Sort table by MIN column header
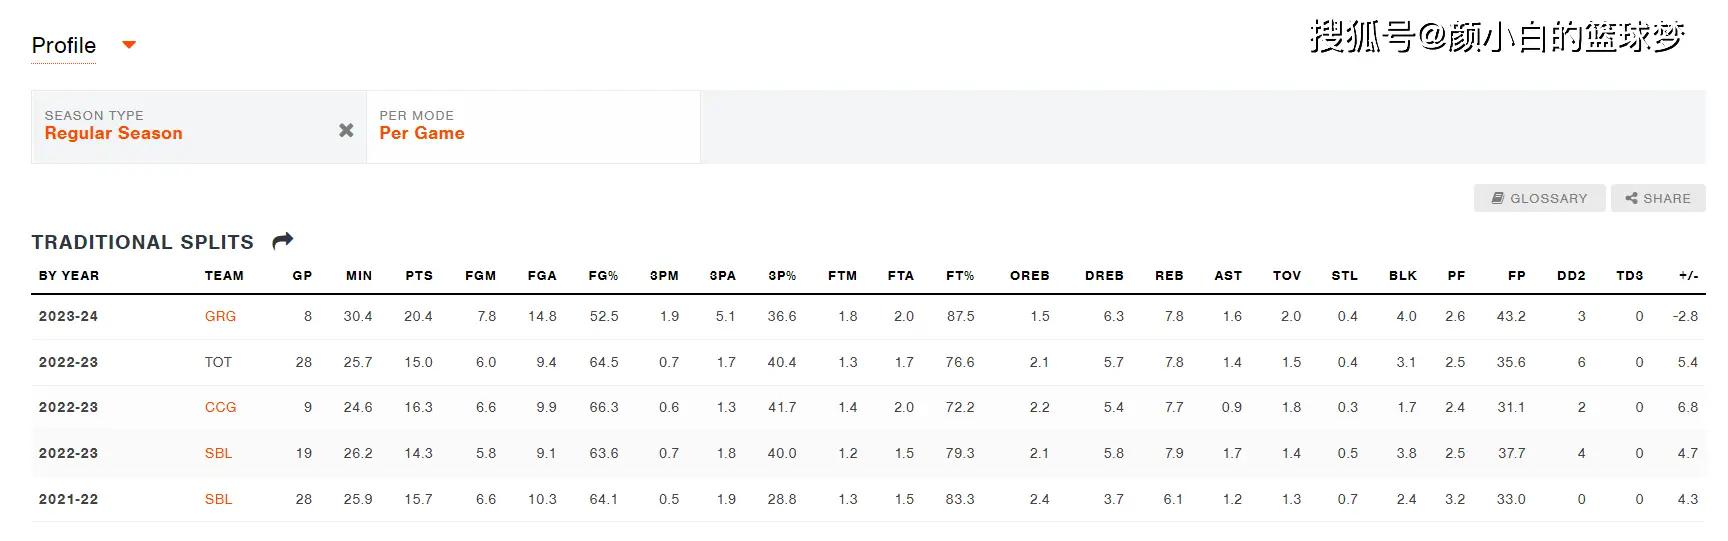Screen dimensions: 1728x541 click(359, 275)
